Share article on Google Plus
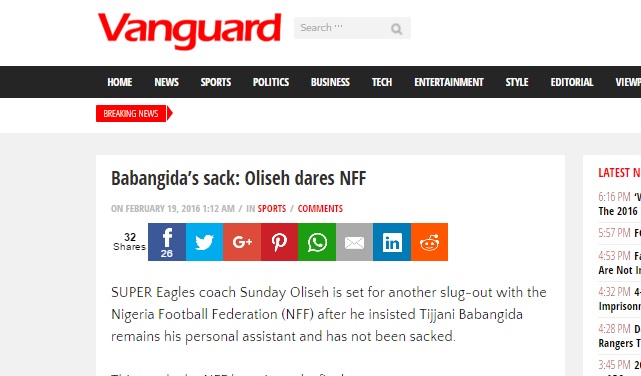The height and width of the screenshot is (376, 641). [x=242, y=242]
